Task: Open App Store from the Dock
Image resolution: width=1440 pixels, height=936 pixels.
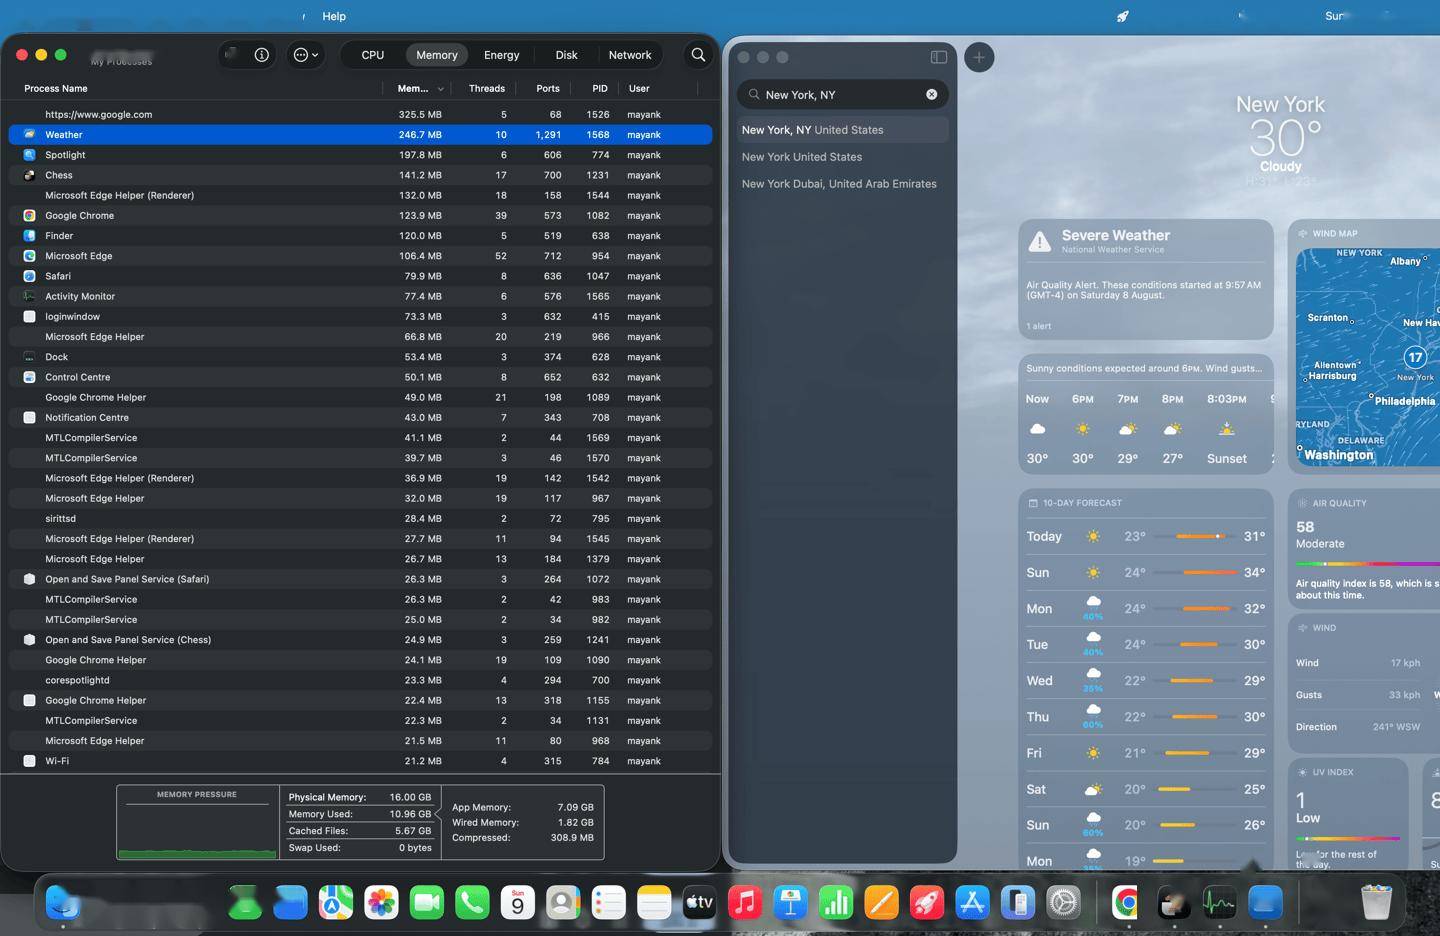Action: tap(972, 902)
